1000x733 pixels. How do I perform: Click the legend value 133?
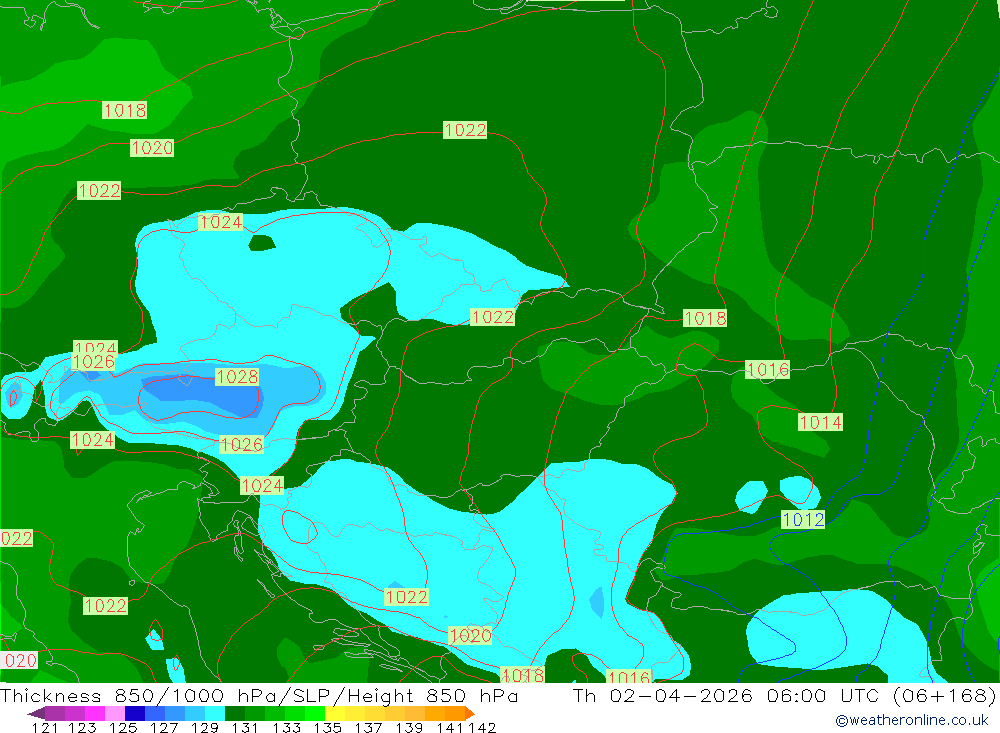click(286, 727)
